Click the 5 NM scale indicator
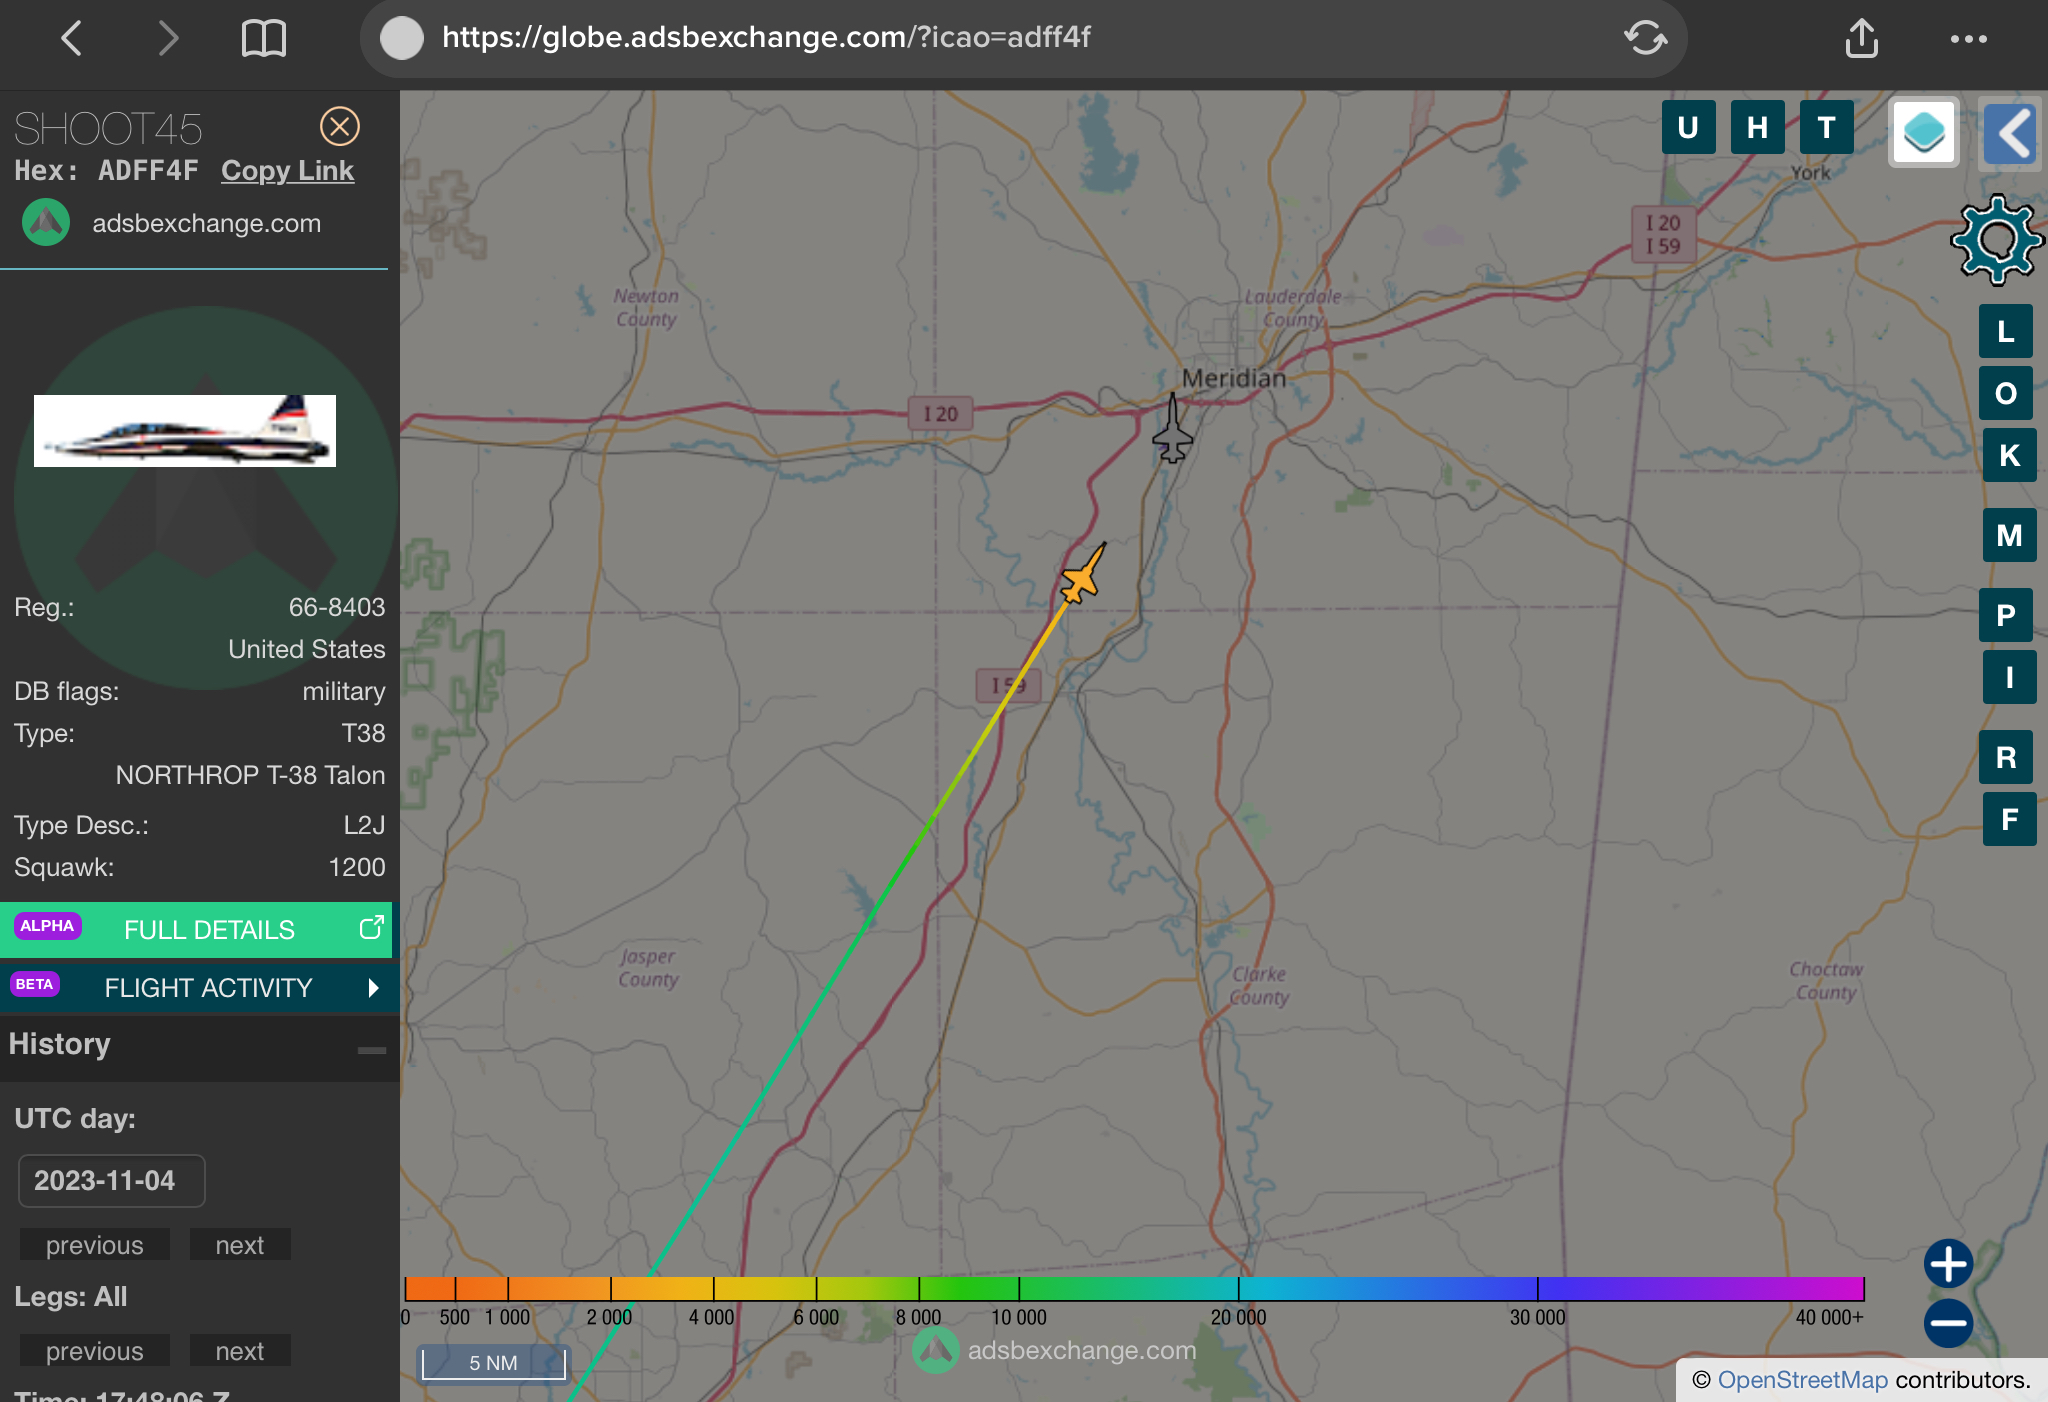 click(x=494, y=1363)
